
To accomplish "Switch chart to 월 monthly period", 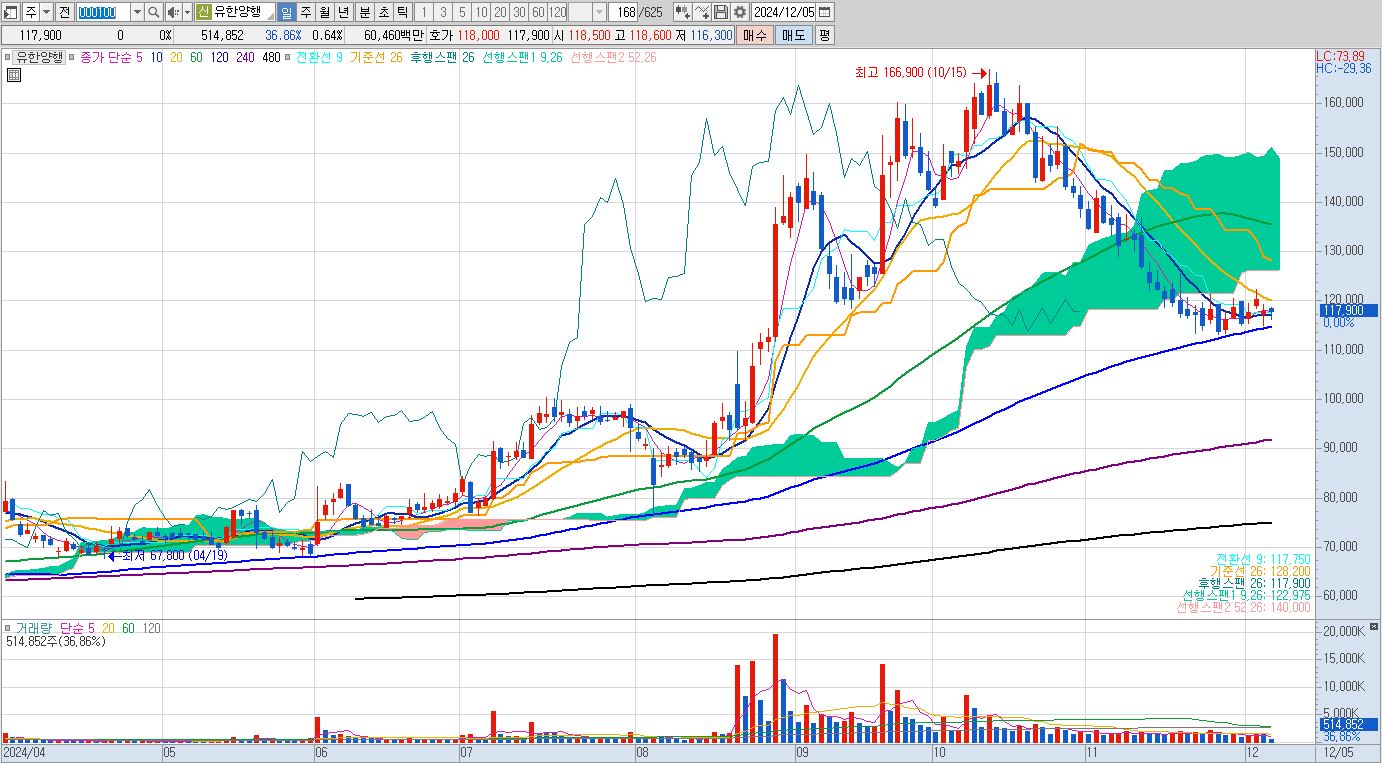I will 324,12.
